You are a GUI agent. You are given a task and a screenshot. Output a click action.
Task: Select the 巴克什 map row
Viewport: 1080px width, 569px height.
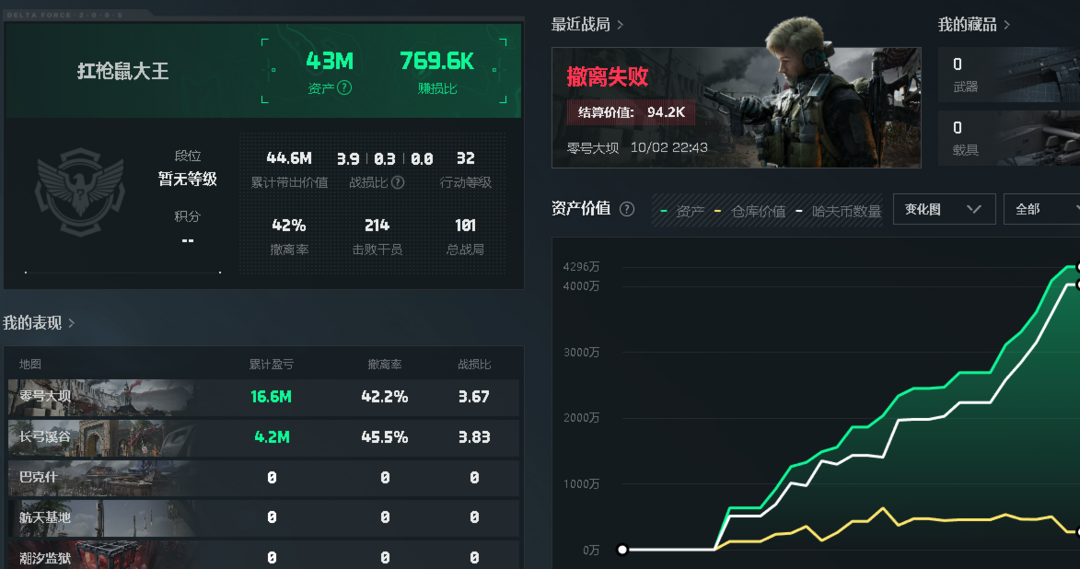[x=262, y=478]
